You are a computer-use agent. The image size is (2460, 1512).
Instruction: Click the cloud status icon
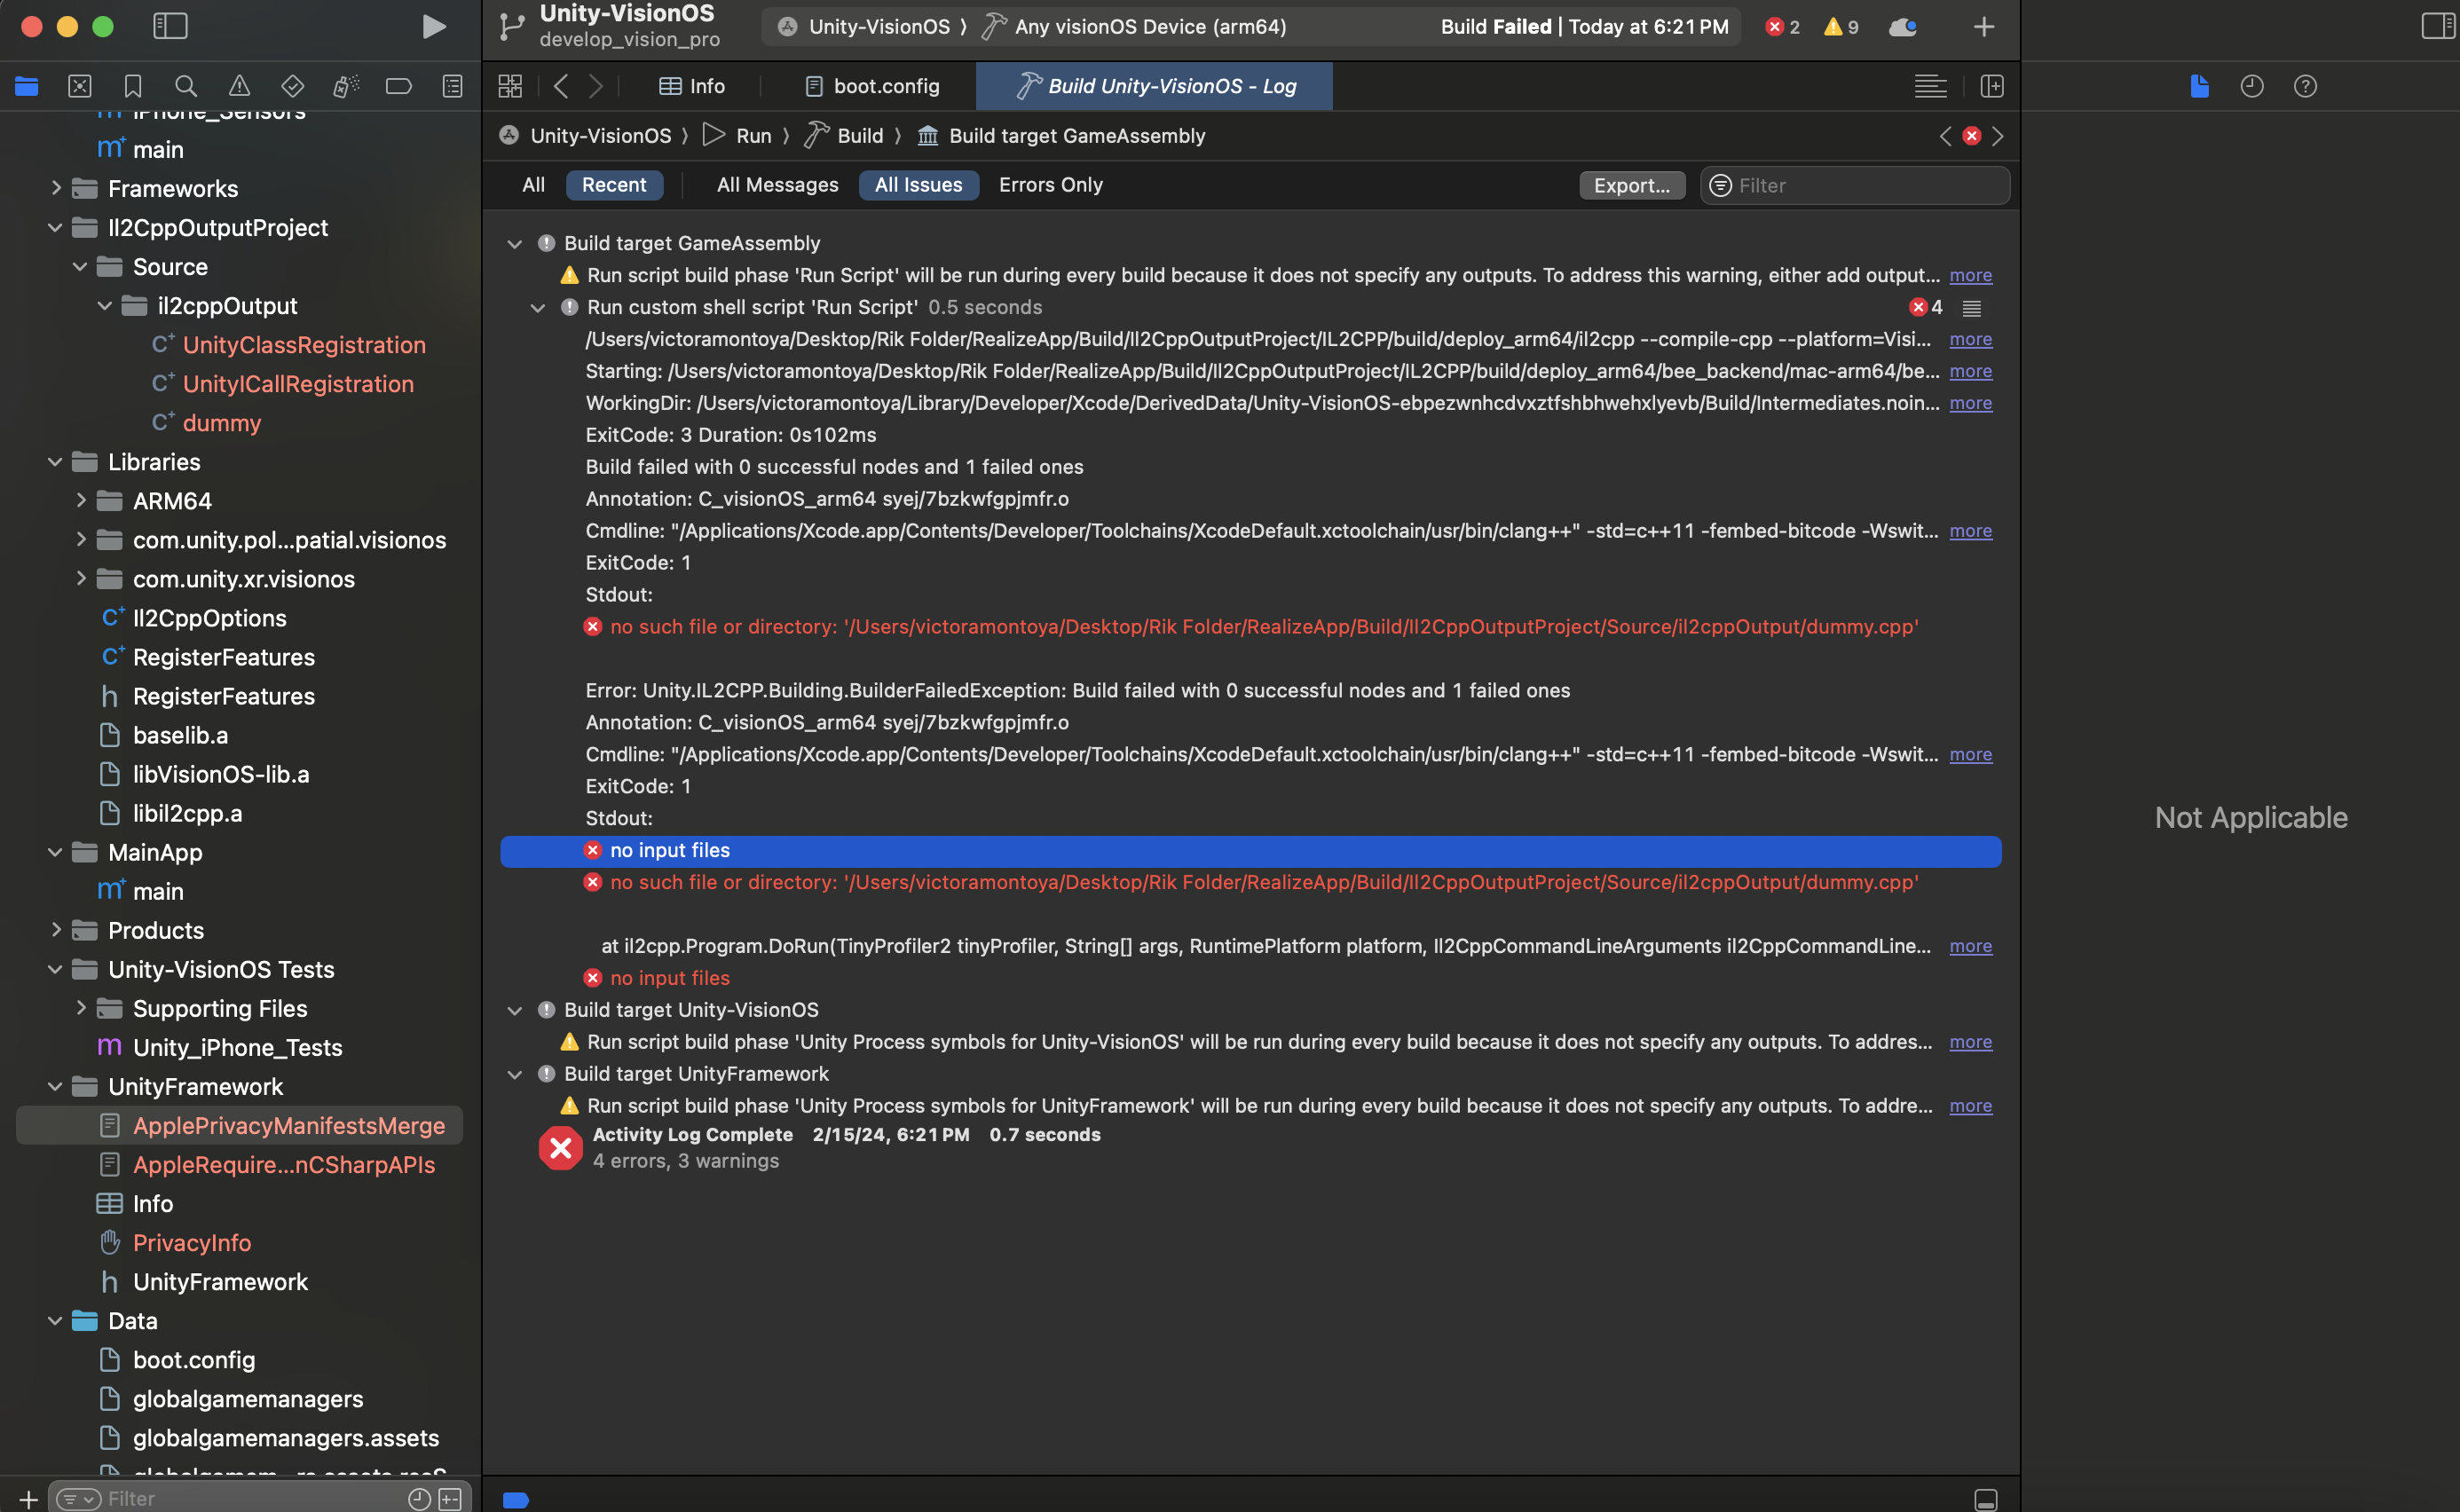(x=1903, y=27)
